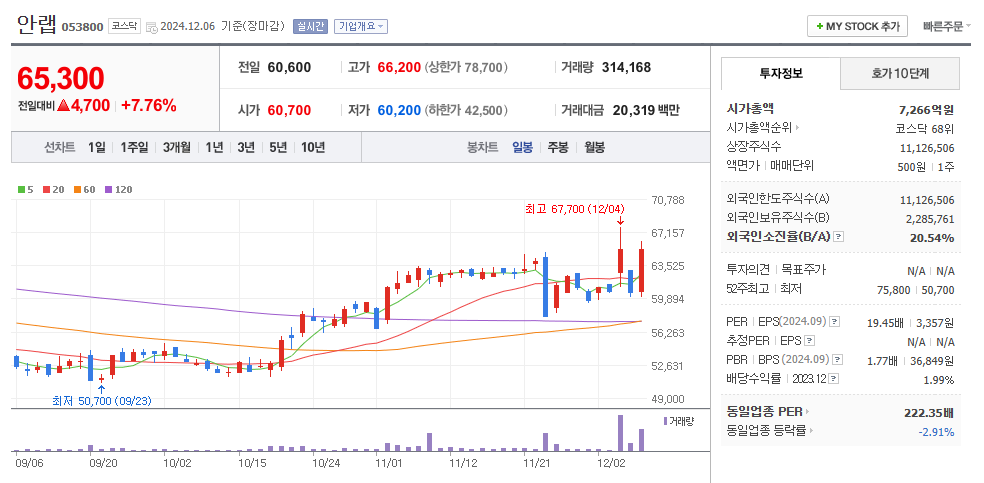Click the percentage change +7.76%

(x=149, y=105)
